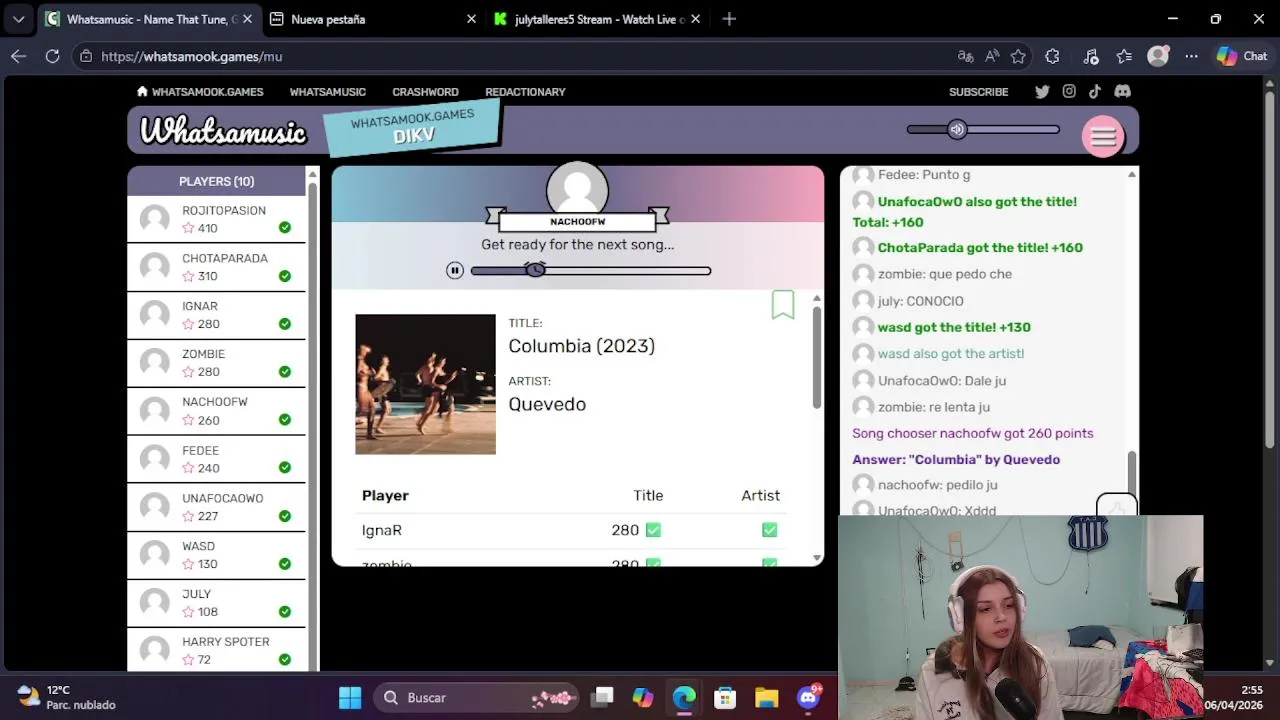Open the TikTok icon in header
This screenshot has width=1280, height=720.
pyautogui.click(x=1095, y=91)
